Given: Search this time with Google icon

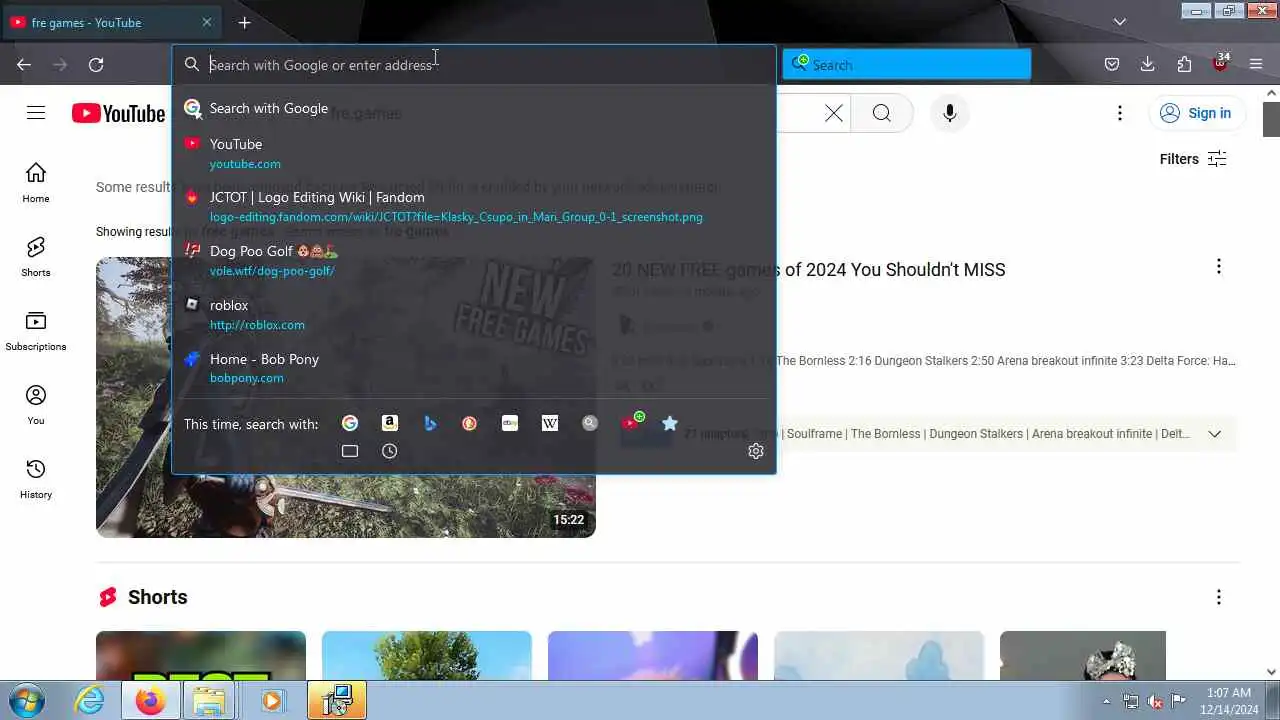Looking at the screenshot, I should 350,423.
